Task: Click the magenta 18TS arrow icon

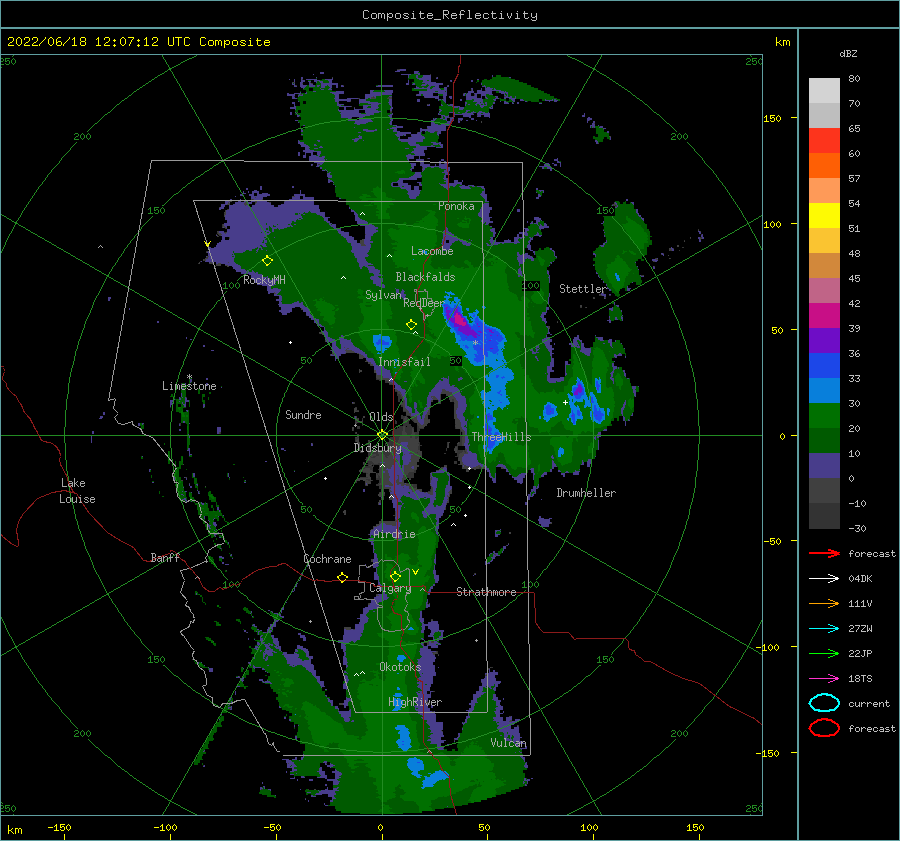Action: coord(824,679)
